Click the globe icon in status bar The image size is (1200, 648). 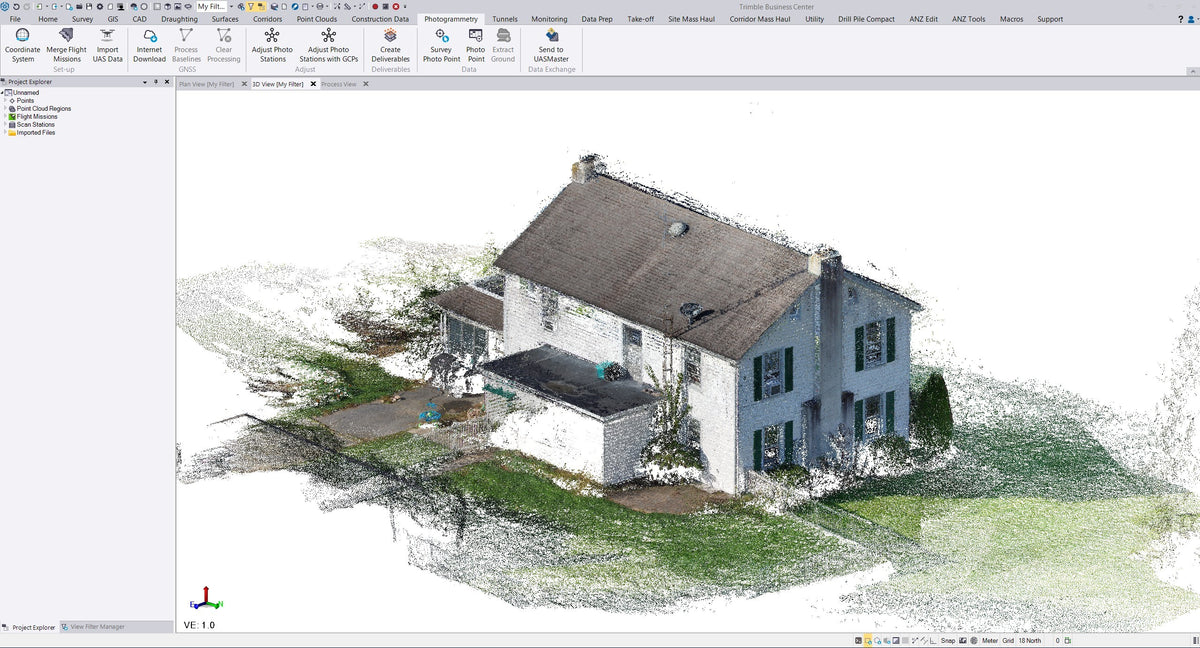tap(975, 640)
